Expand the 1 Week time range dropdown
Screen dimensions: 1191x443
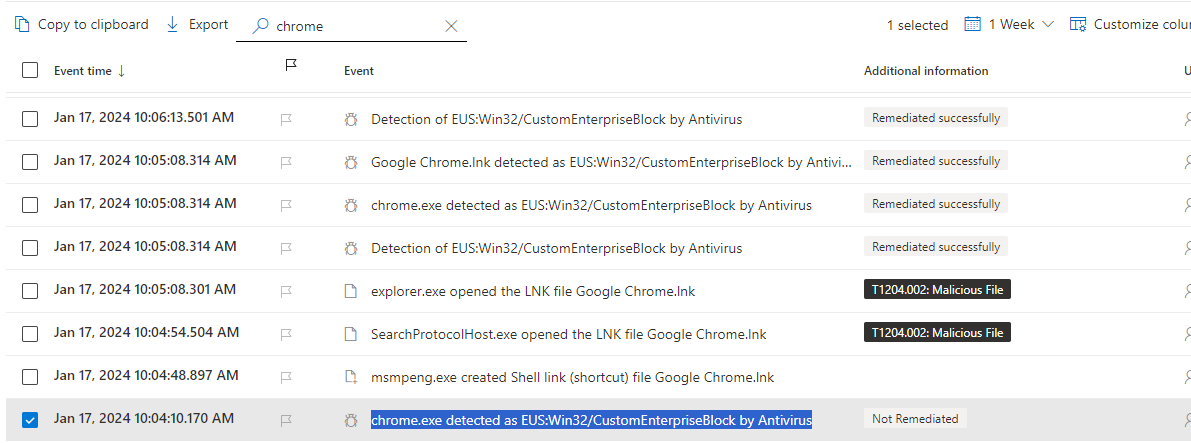tap(1047, 24)
